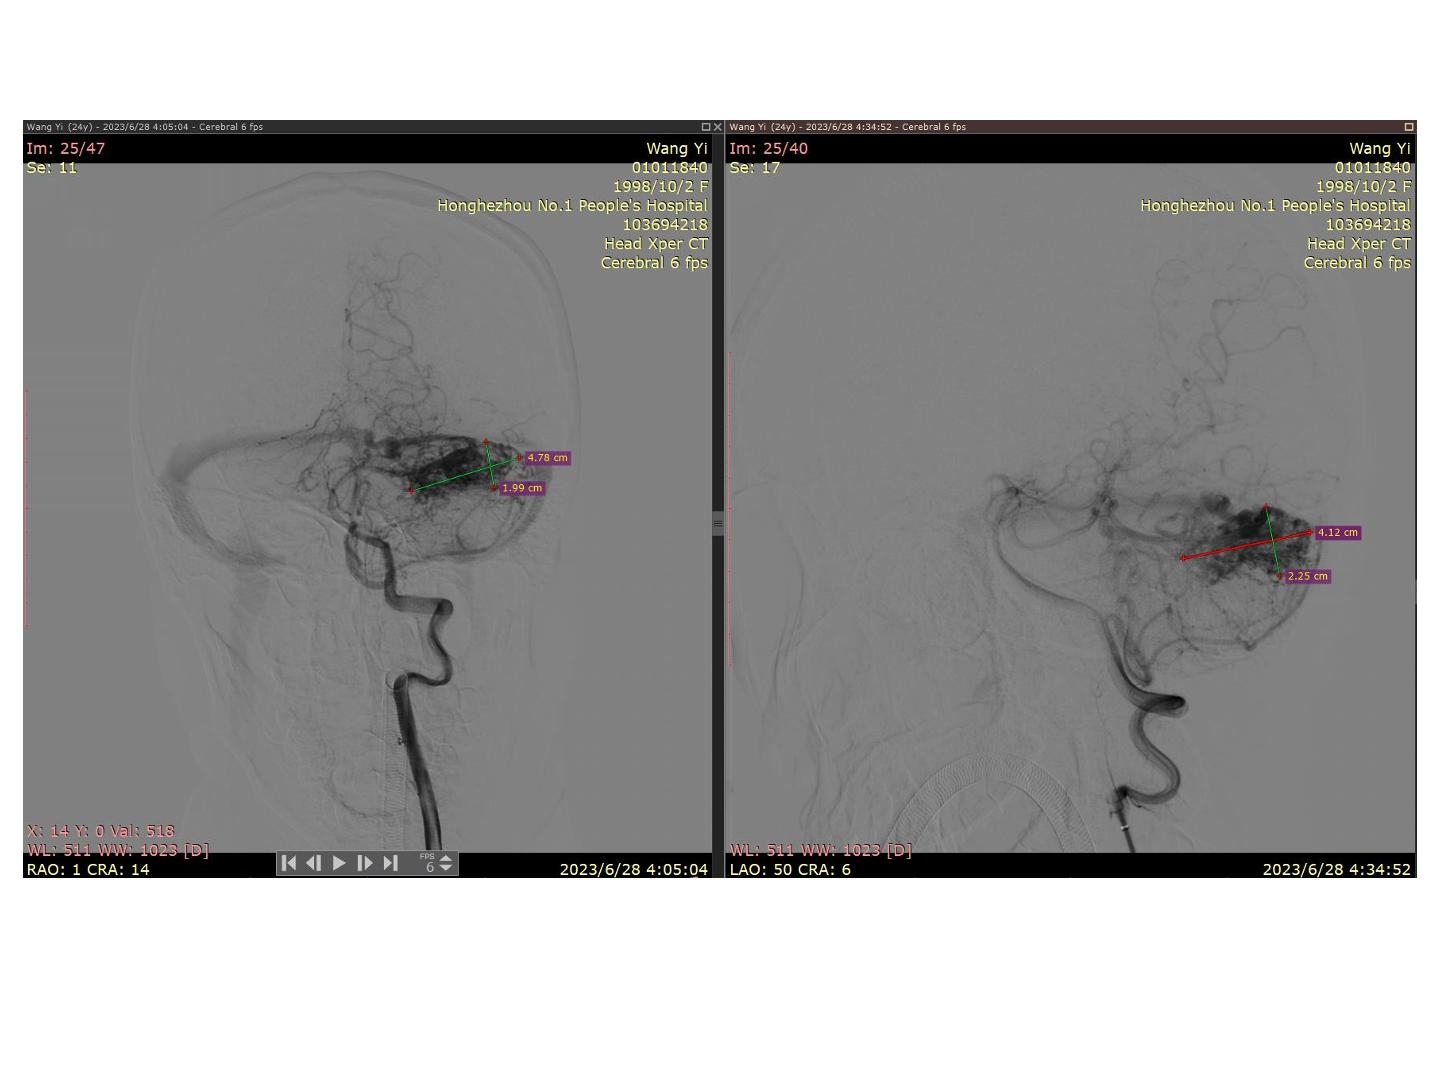Click right pane birth date 1998/10/2 F

coord(1364,186)
